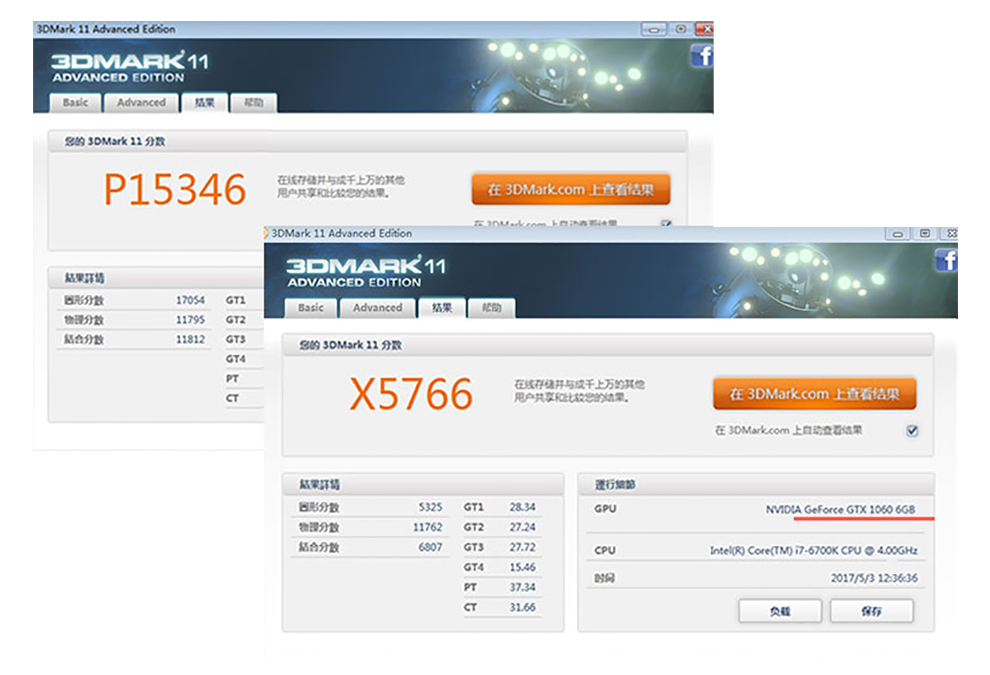Image resolution: width=990 pixels, height=675 pixels.
Task: Open the Advanced tab in front window
Action: click(x=378, y=308)
